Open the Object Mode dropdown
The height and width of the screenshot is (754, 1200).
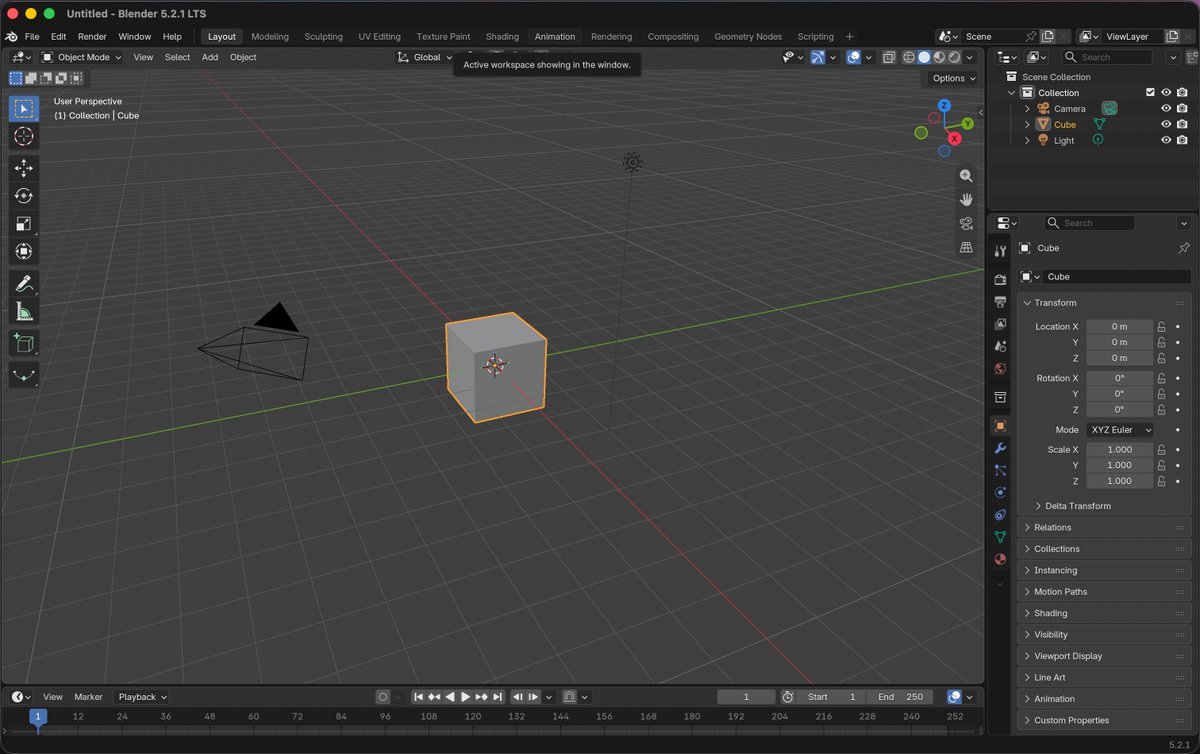coord(82,57)
